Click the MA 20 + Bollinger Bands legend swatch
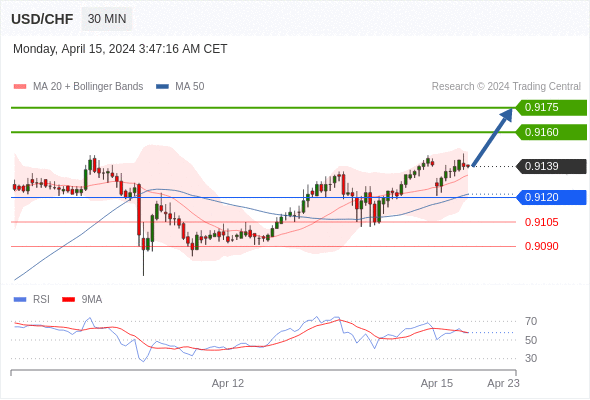 [x=20, y=87]
